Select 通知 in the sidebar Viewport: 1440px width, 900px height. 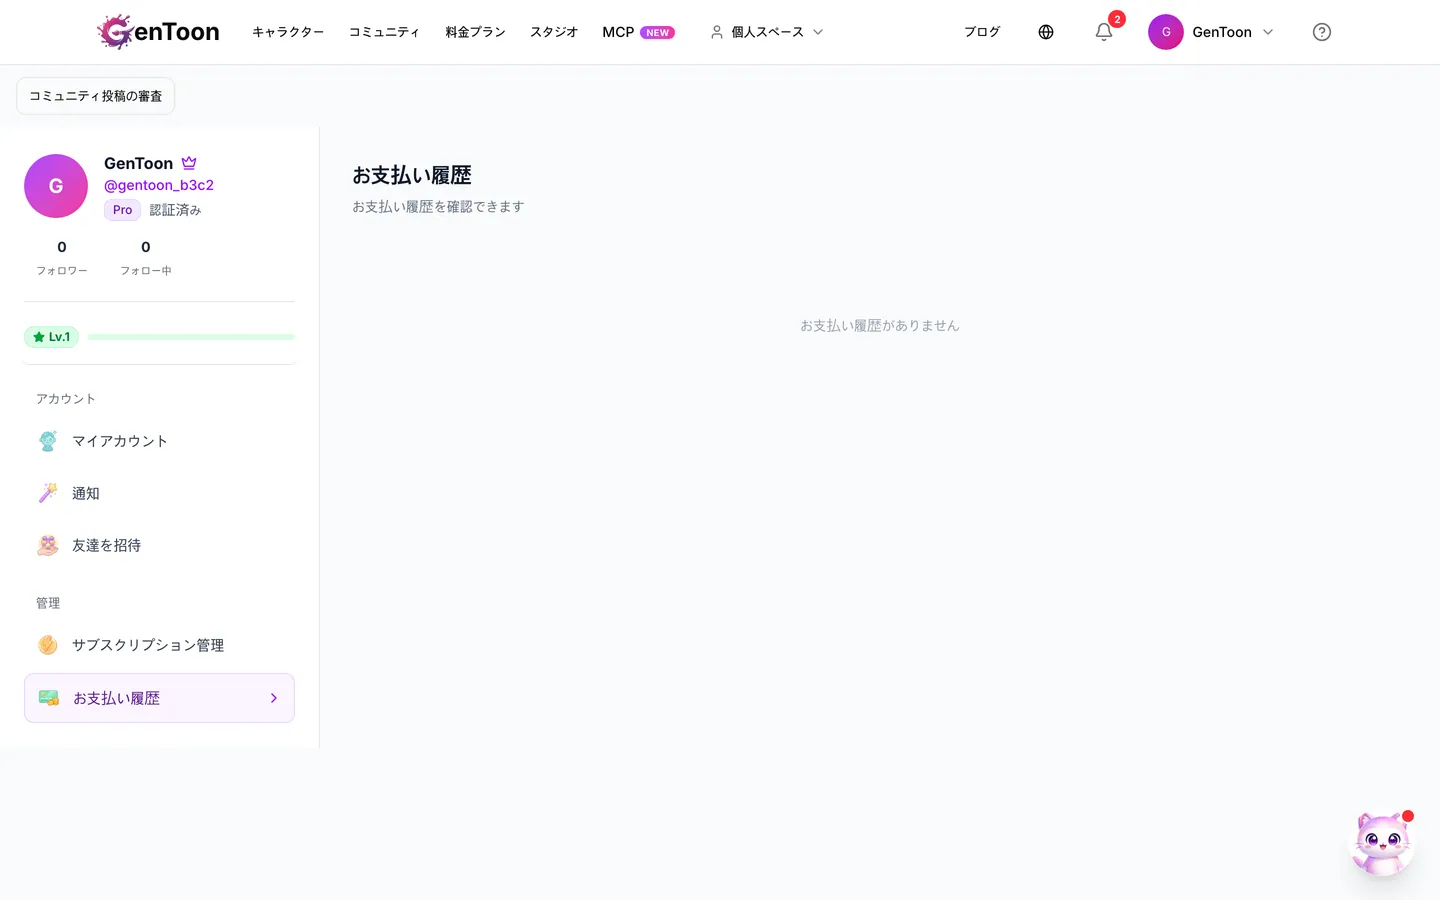coord(159,493)
